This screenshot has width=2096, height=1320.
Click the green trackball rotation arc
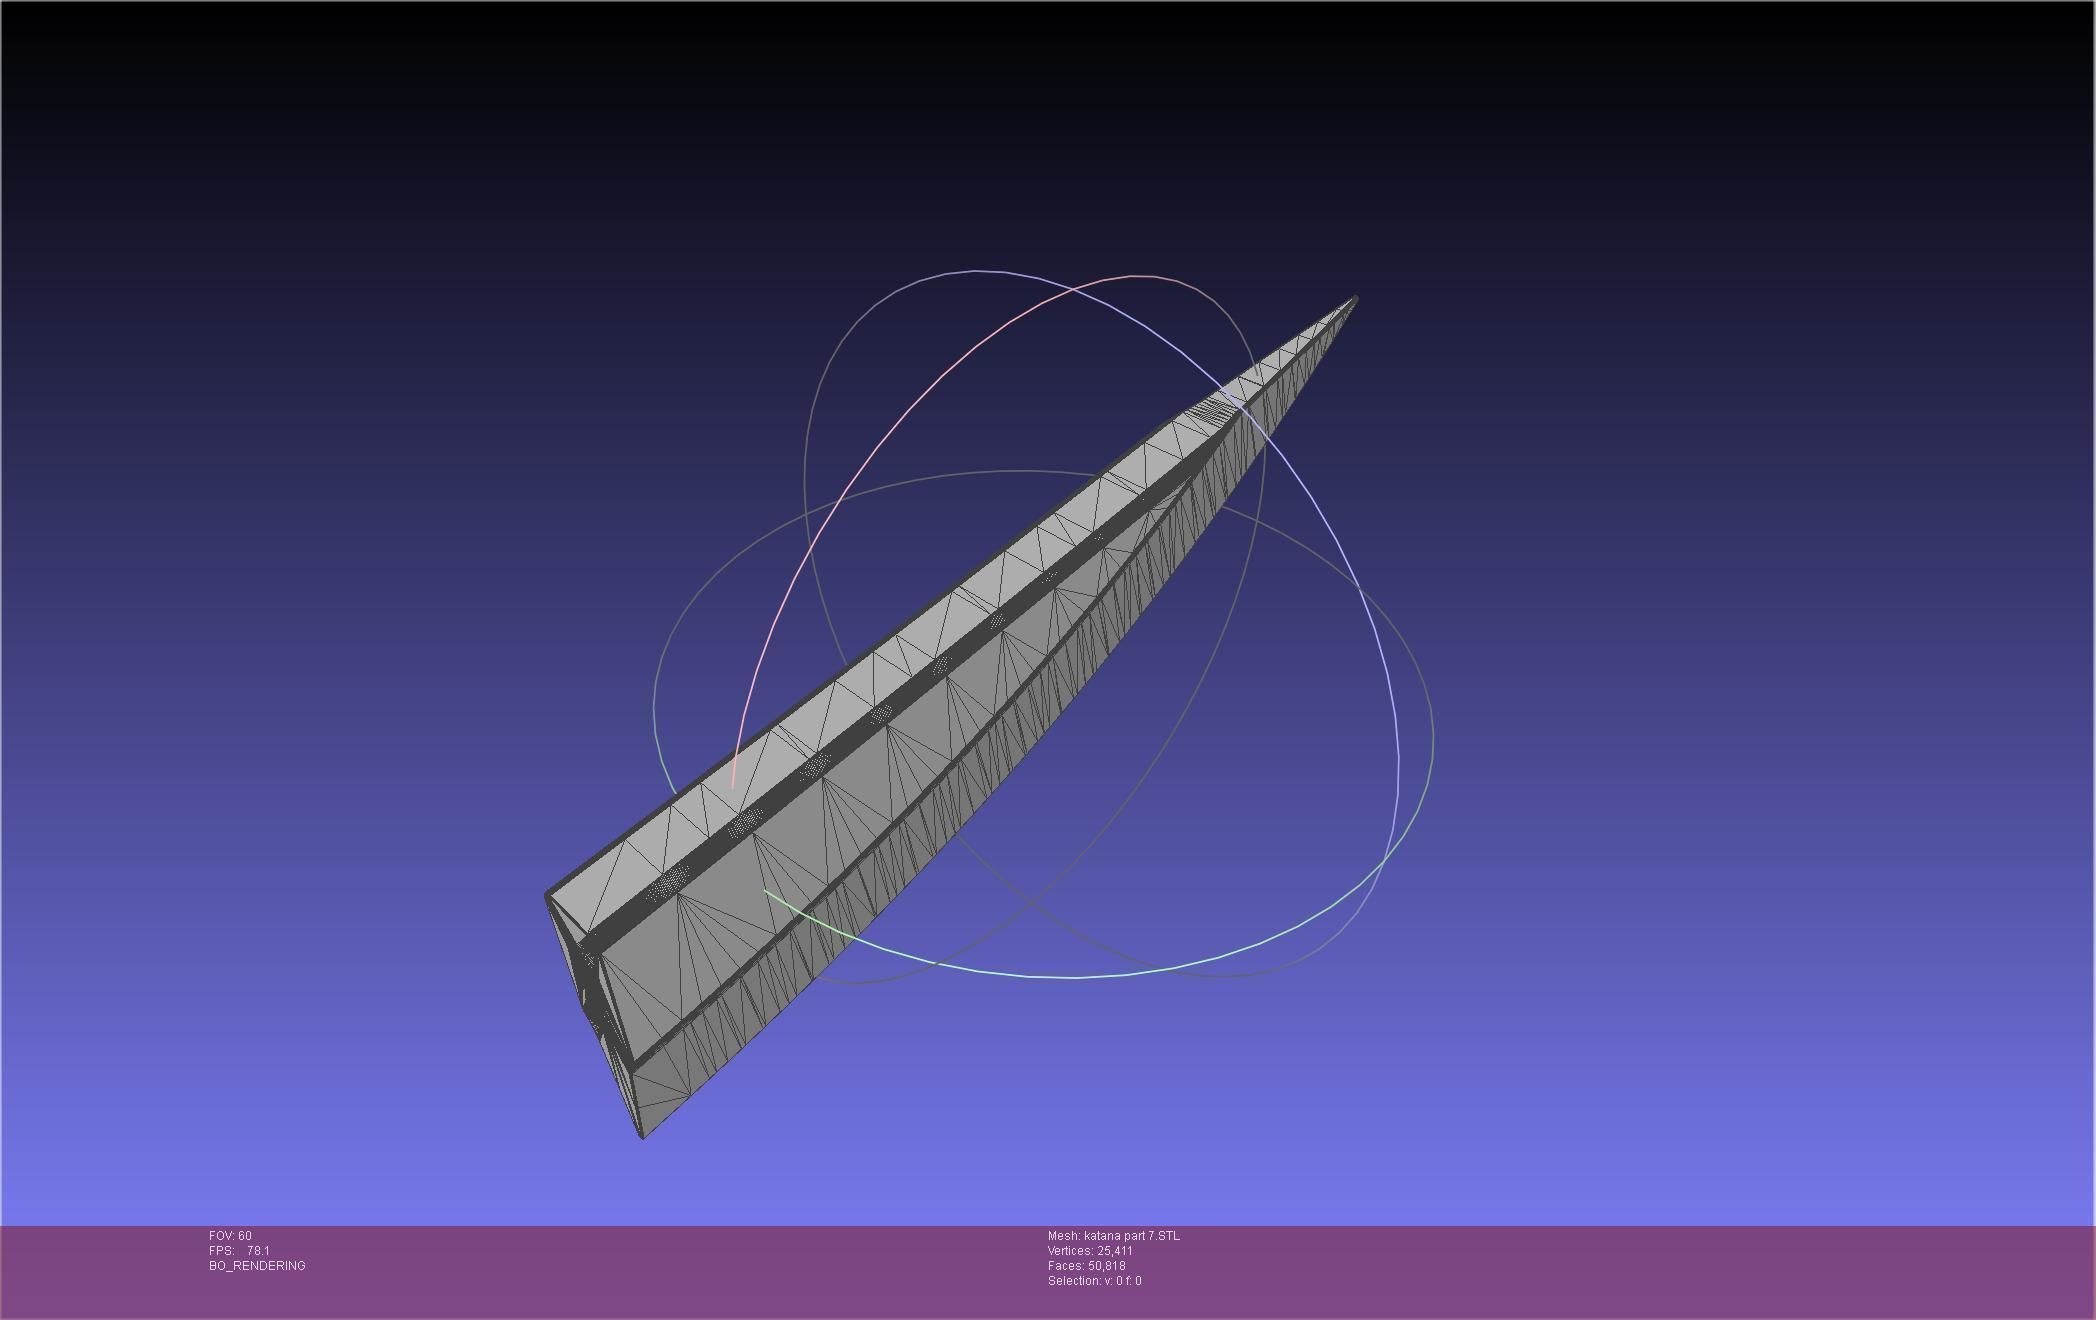(x=1075, y=976)
